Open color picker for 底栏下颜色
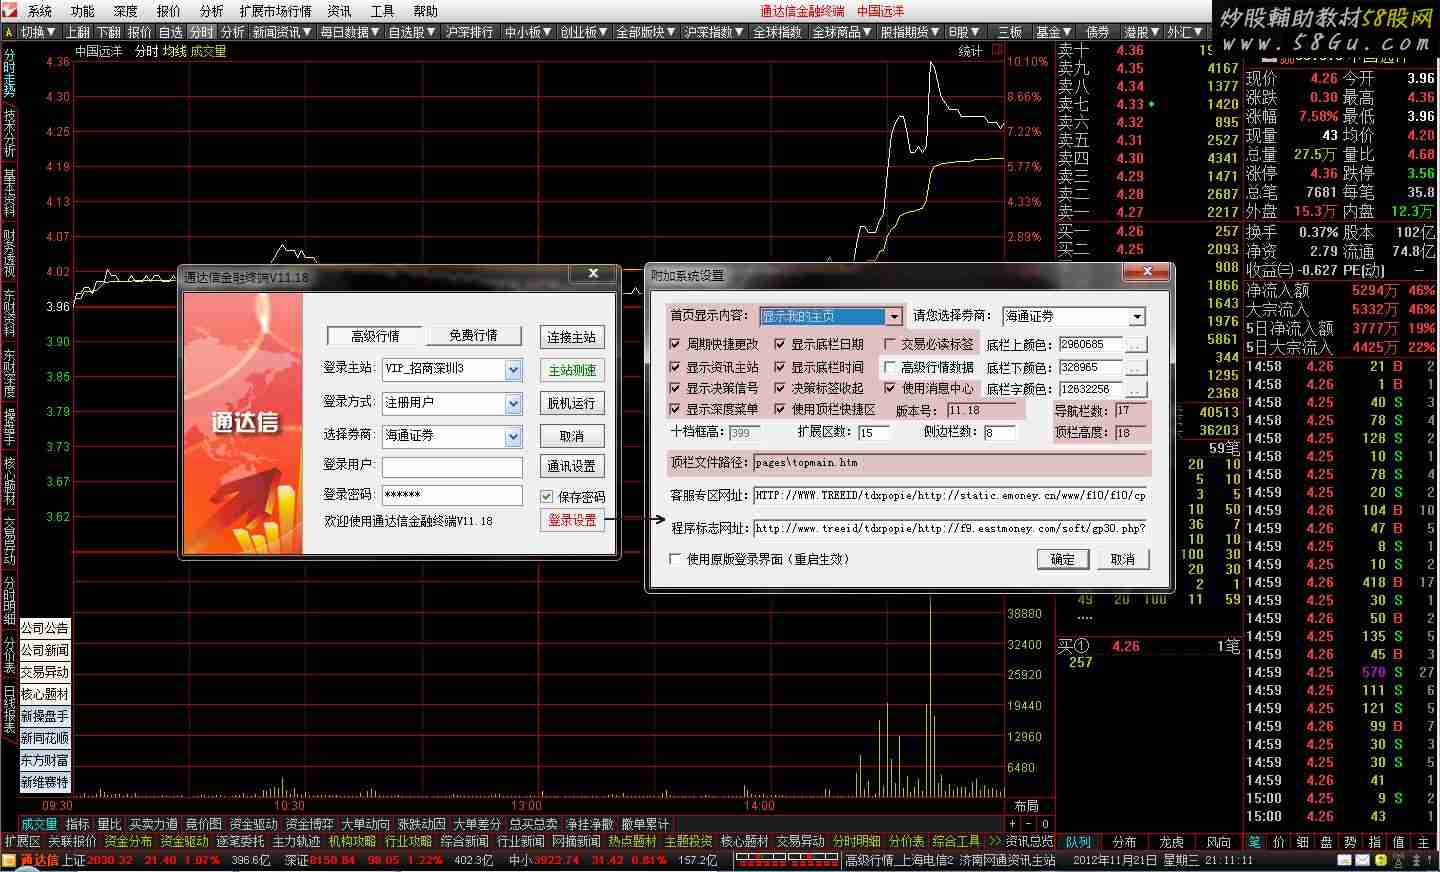This screenshot has width=1440, height=872. (x=1136, y=367)
